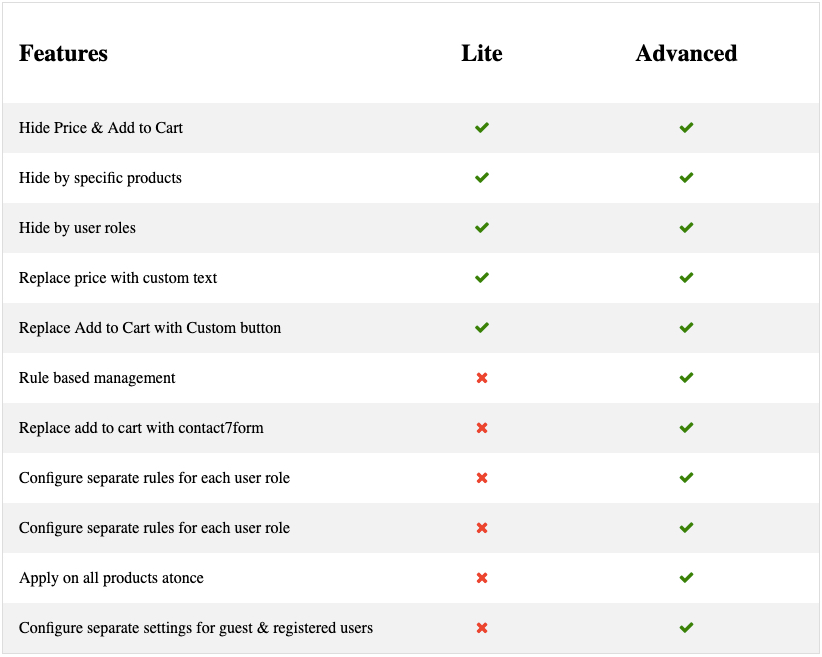Viewport: 822px width, 657px height.
Task: Click the Lite checkmark for Hide by user roles
Action: pos(482,228)
